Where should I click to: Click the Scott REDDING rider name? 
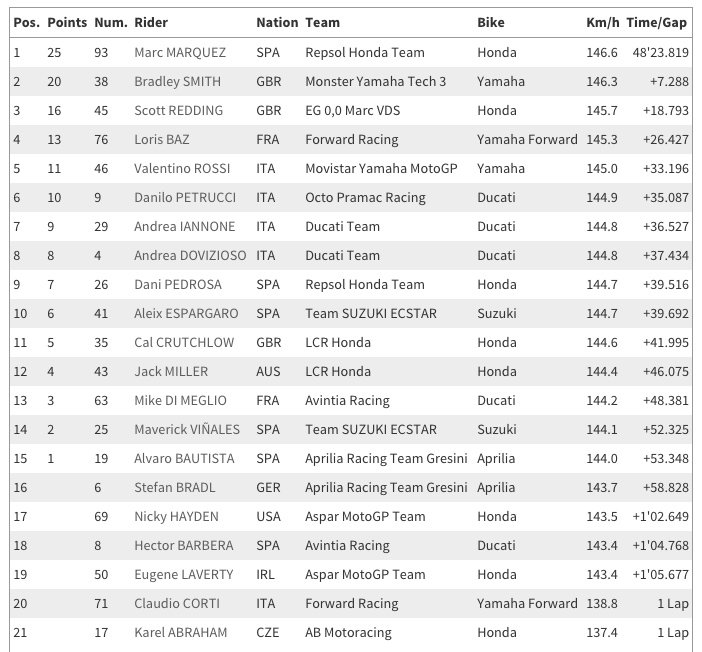point(179,111)
